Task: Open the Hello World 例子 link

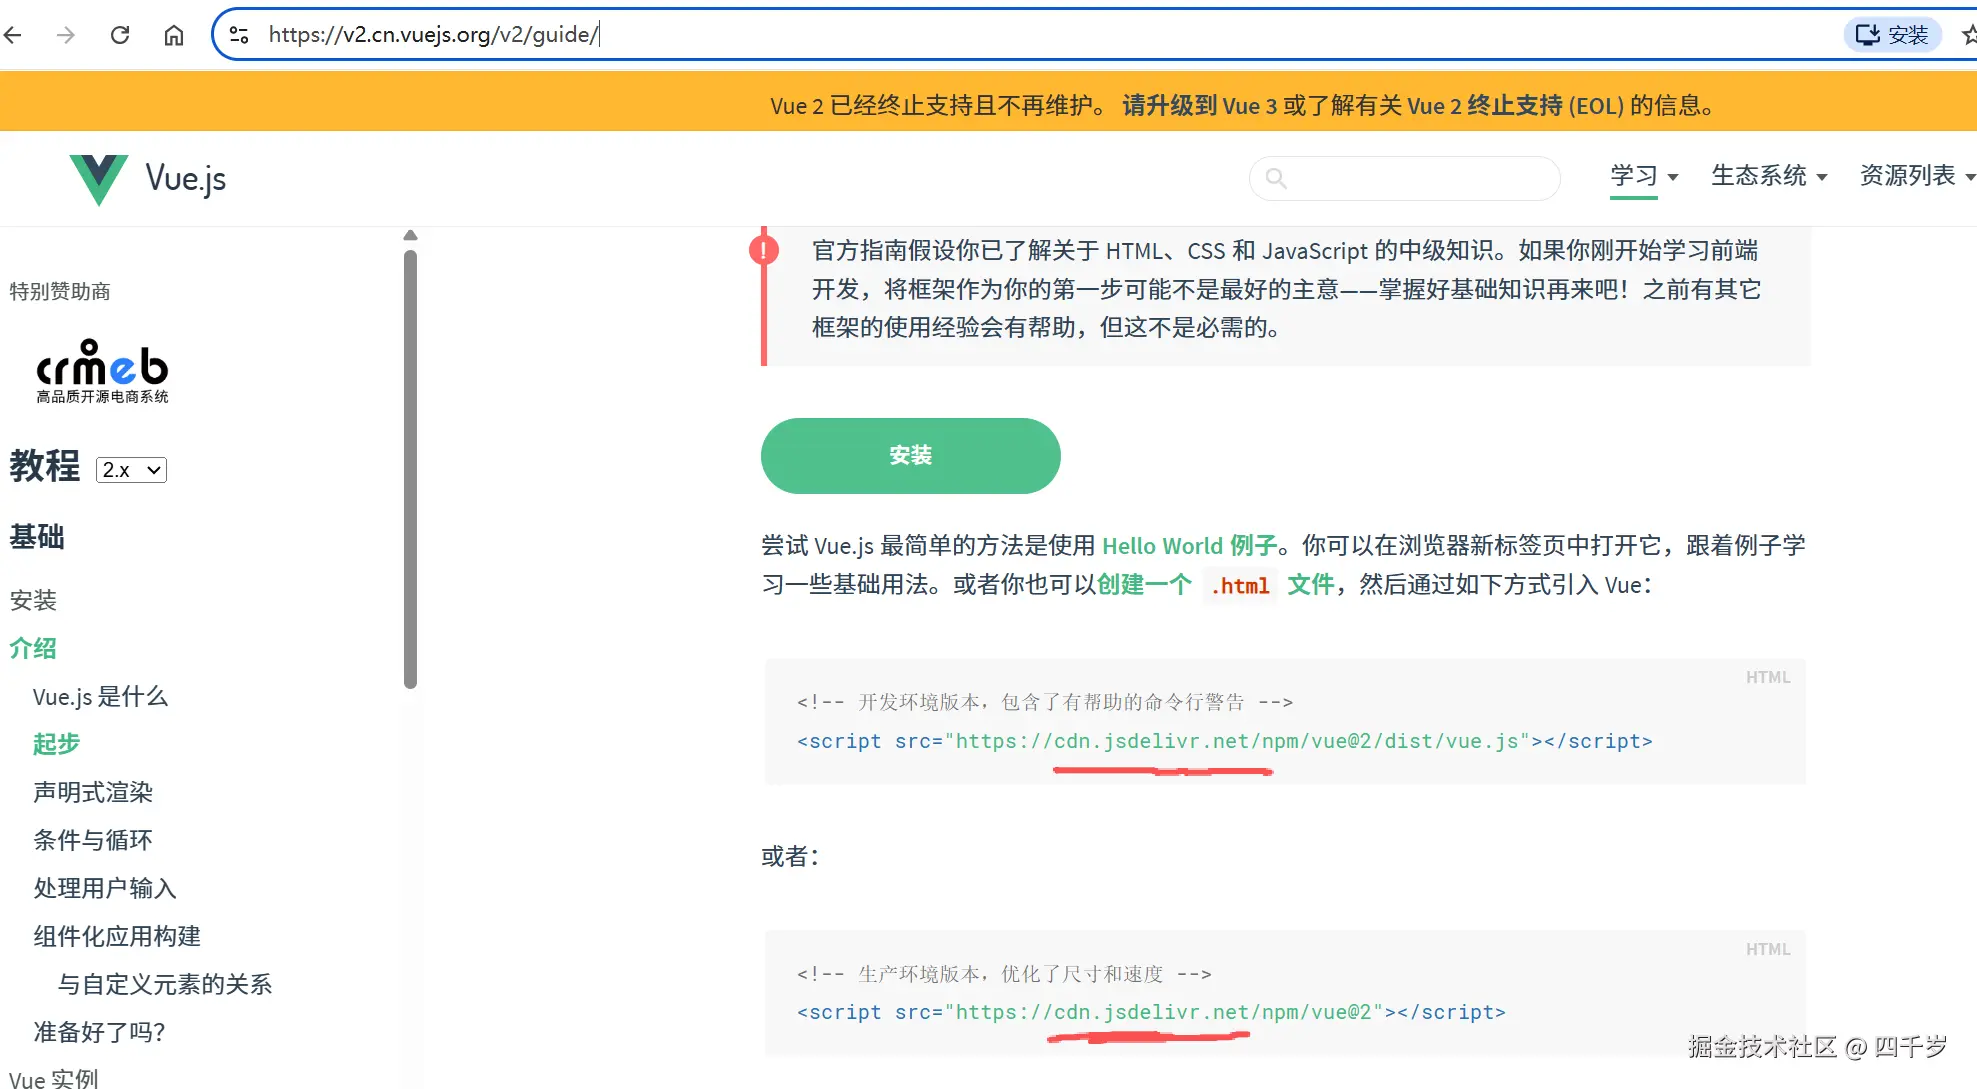Action: [1188, 545]
